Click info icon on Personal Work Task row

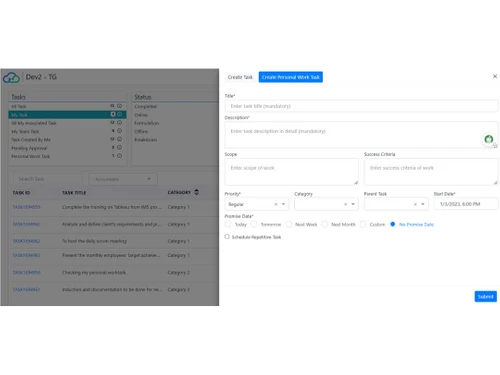coord(119,156)
